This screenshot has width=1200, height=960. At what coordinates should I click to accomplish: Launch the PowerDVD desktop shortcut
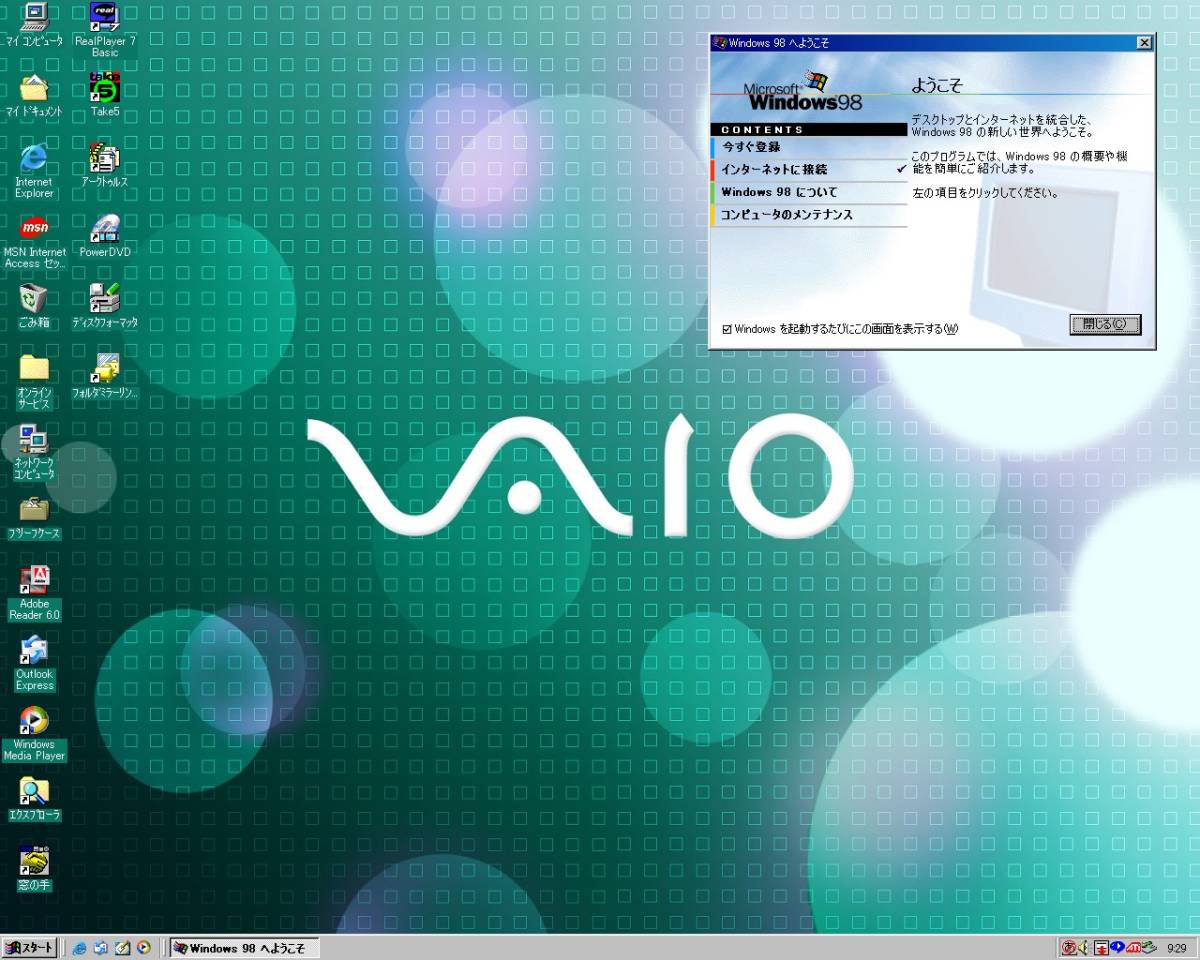pyautogui.click(x=105, y=236)
